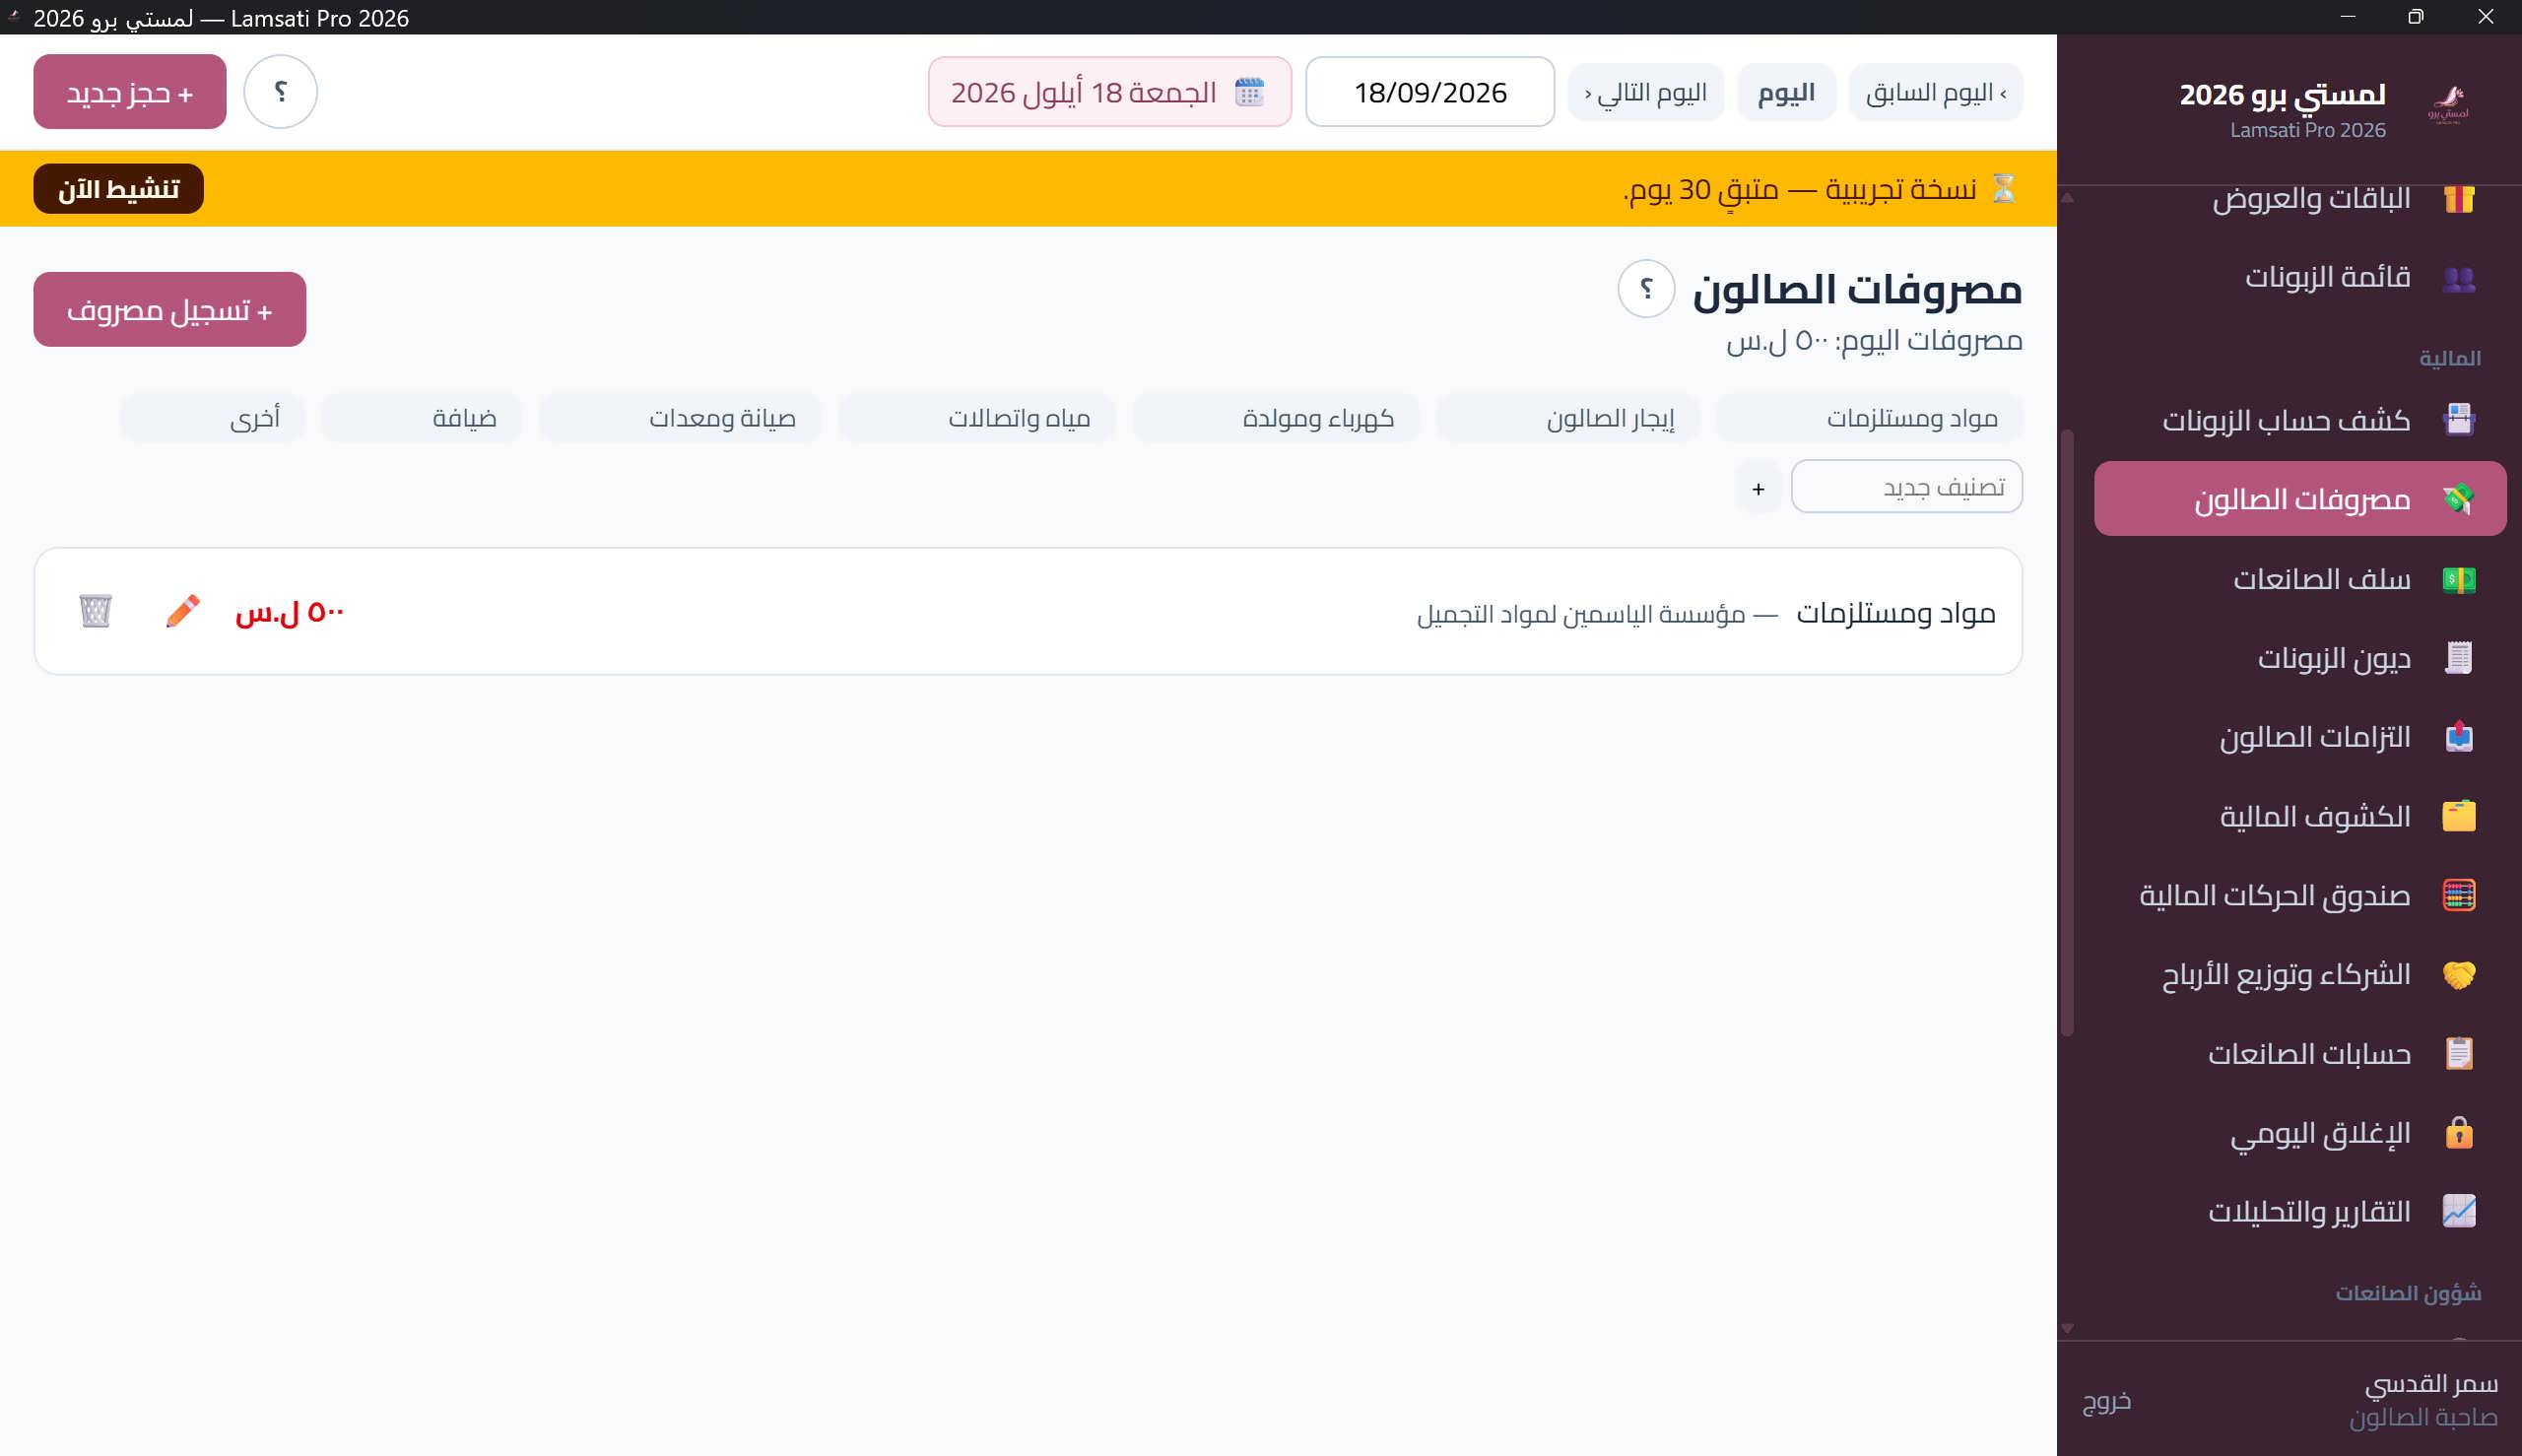The height and width of the screenshot is (1456, 2522).
Task: Select the مياه واتصالات category chip
Action: pyautogui.click(x=977, y=418)
